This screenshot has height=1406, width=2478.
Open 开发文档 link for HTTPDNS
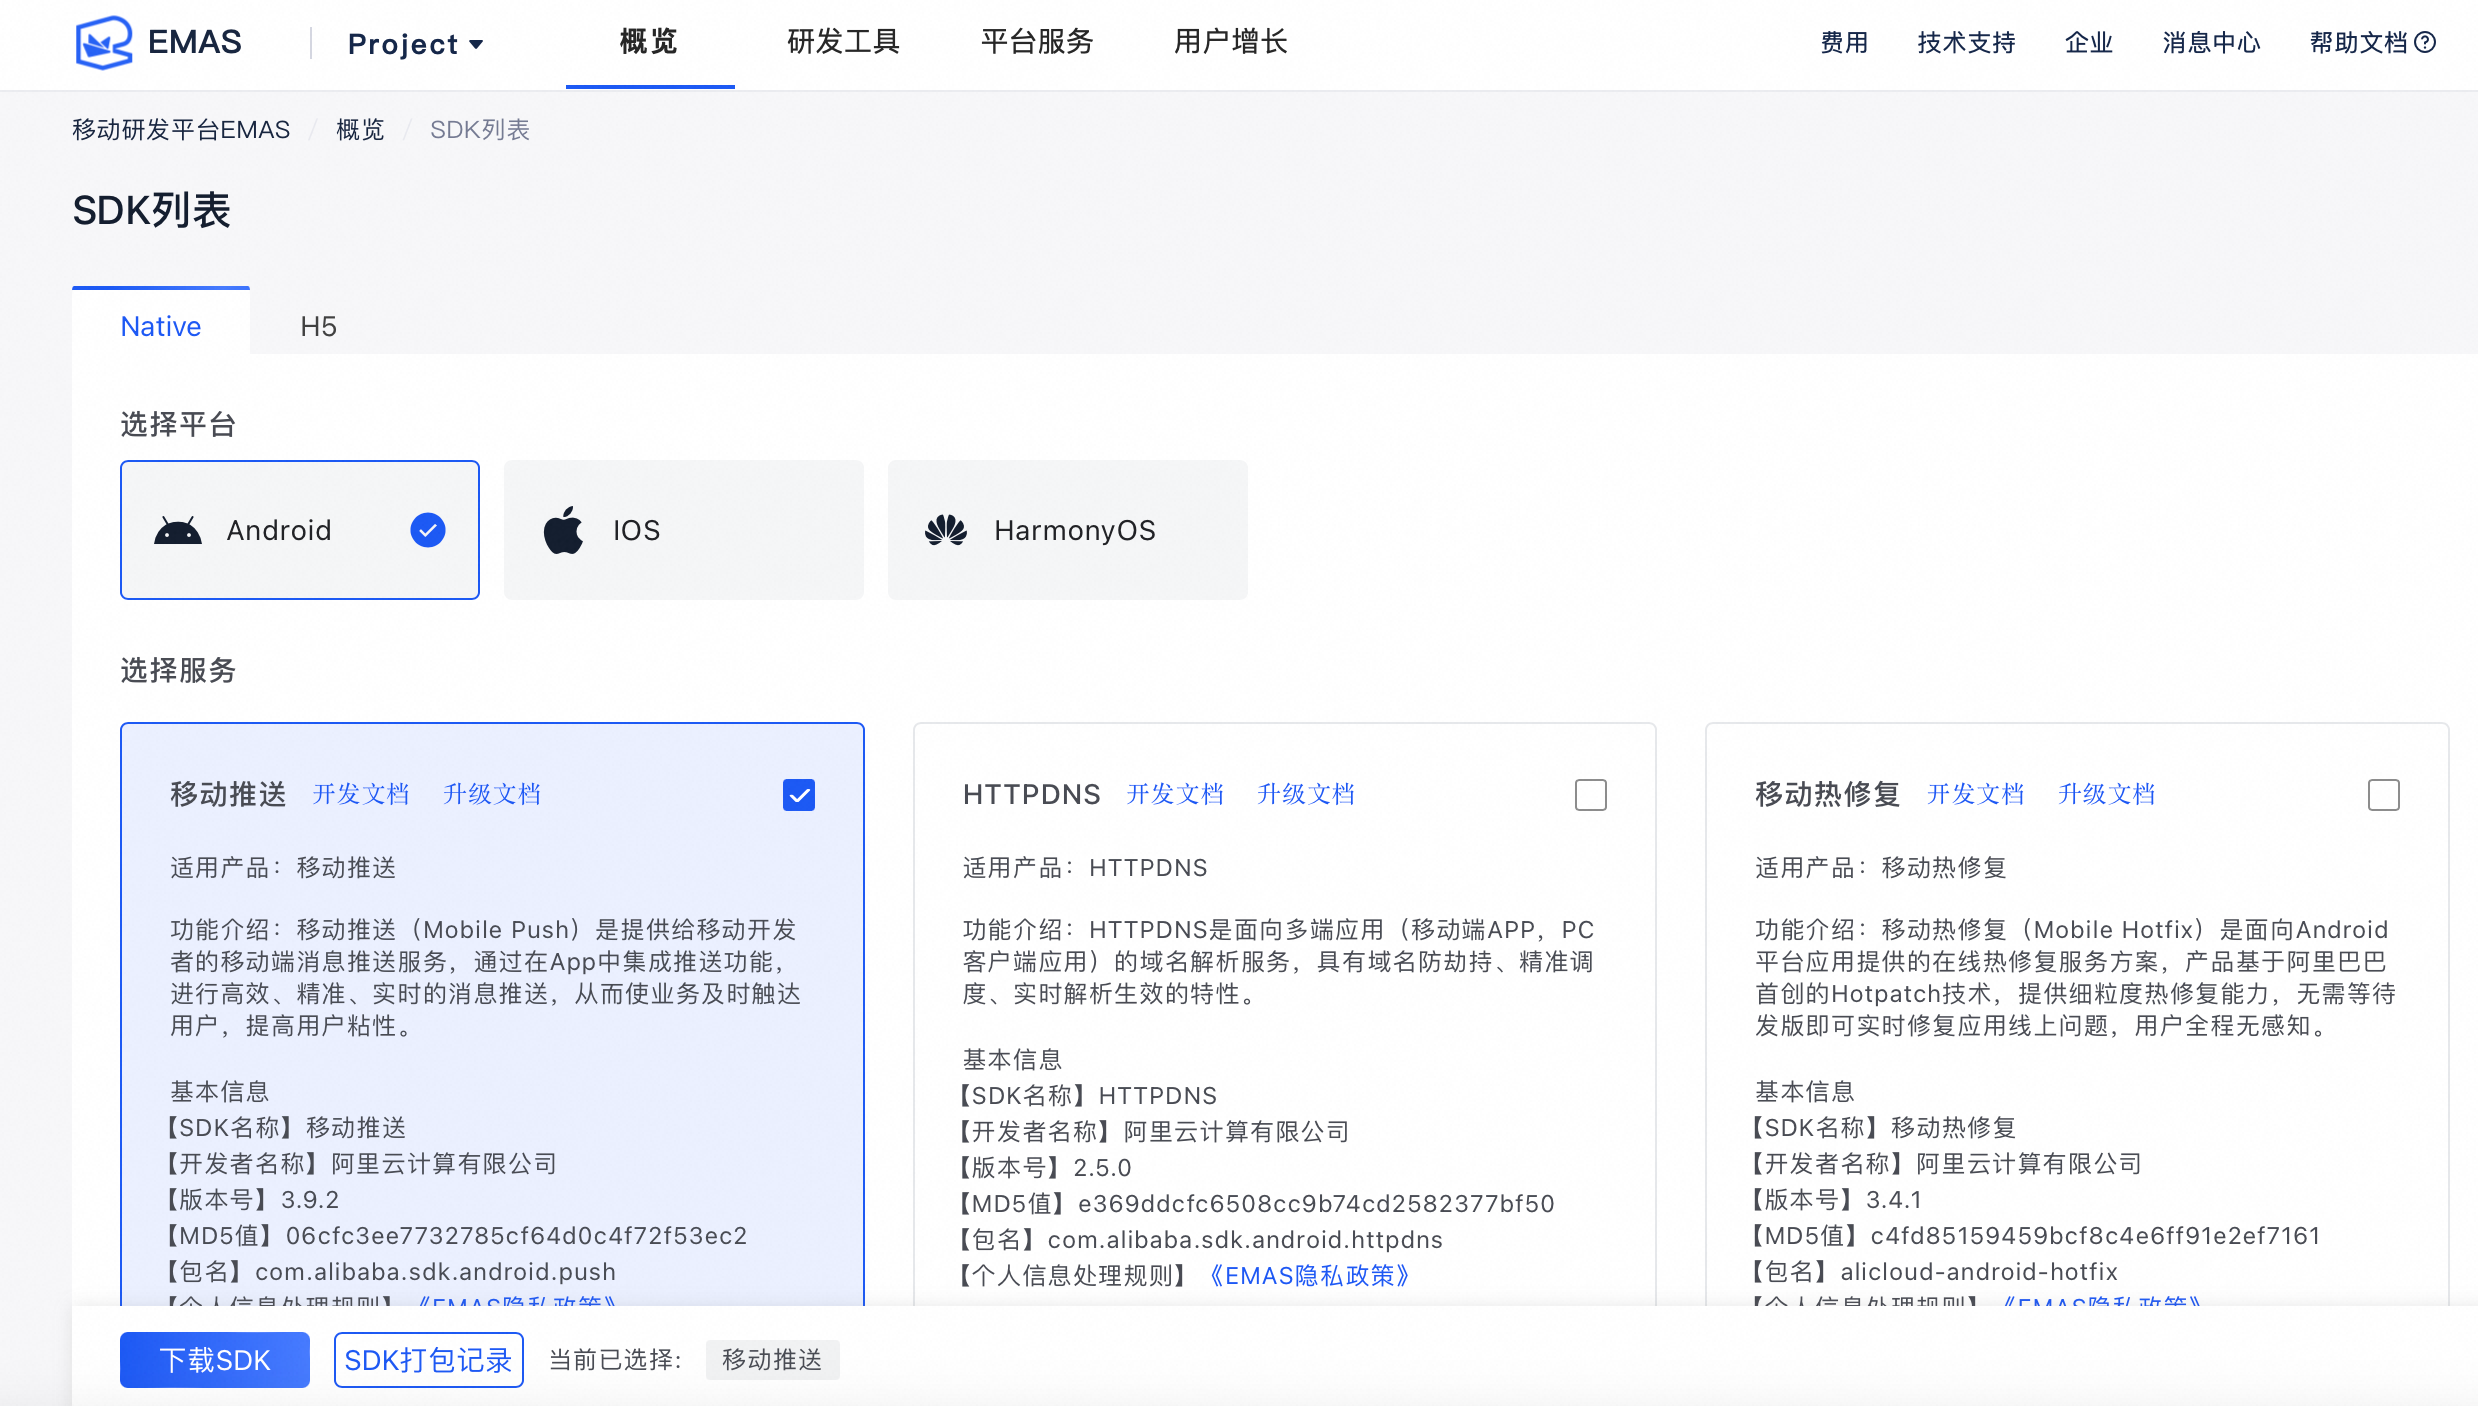(1175, 794)
